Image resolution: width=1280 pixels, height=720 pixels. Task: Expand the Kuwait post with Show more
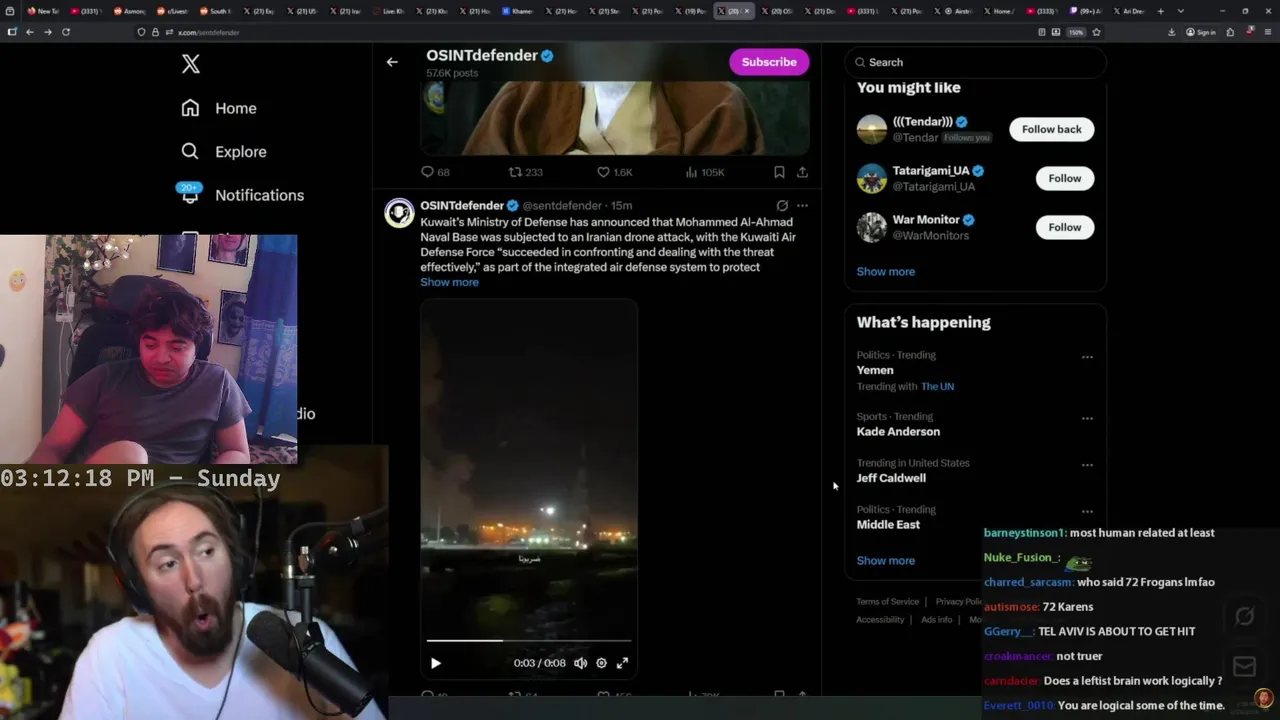click(x=449, y=282)
